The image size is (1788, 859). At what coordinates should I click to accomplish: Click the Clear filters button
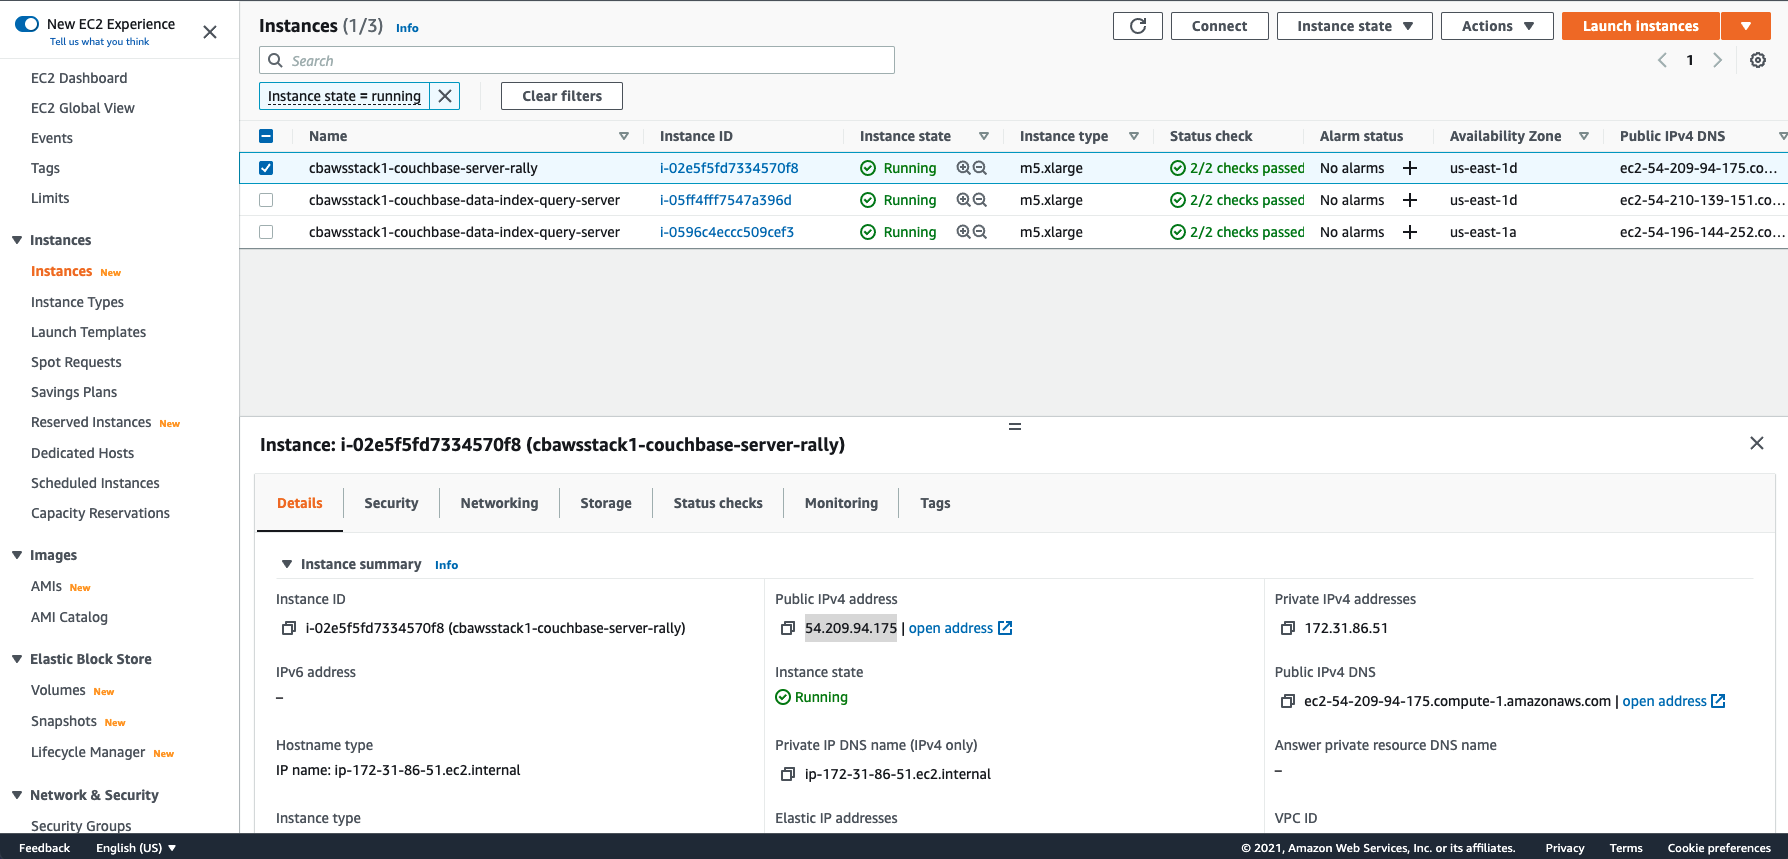[561, 96]
